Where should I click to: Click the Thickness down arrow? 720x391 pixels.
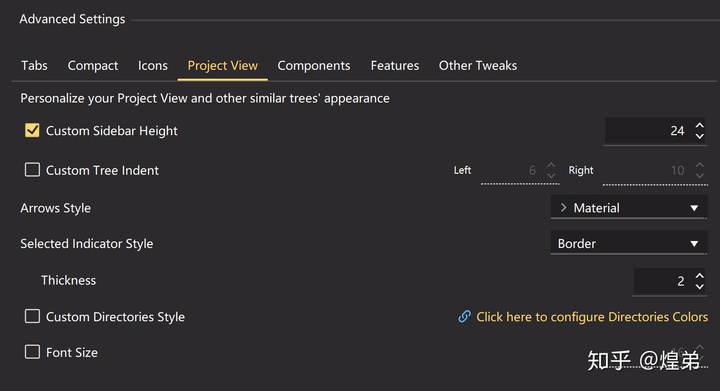(x=699, y=286)
